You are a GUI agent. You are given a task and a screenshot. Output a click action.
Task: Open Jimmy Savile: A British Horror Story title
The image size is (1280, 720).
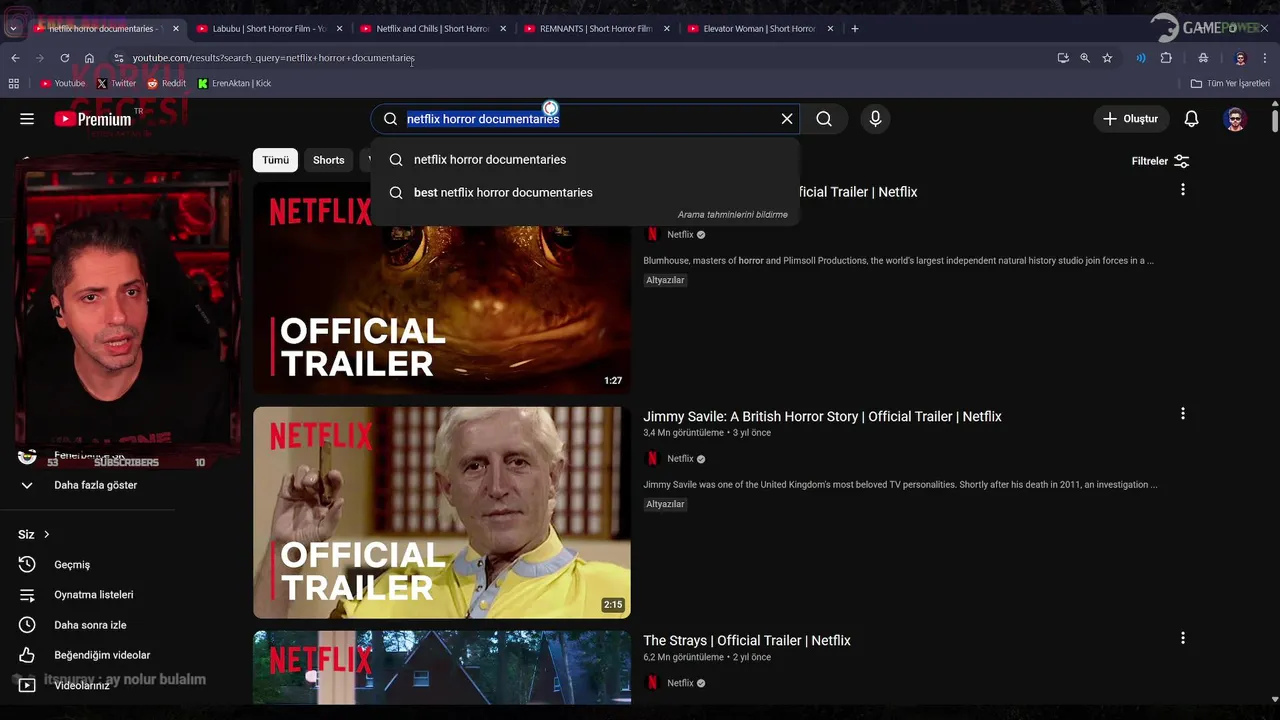pos(822,416)
